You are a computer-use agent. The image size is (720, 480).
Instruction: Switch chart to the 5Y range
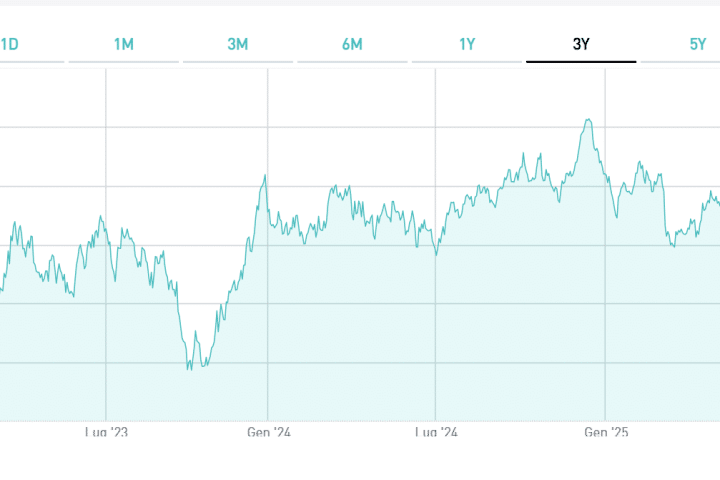[x=697, y=44]
